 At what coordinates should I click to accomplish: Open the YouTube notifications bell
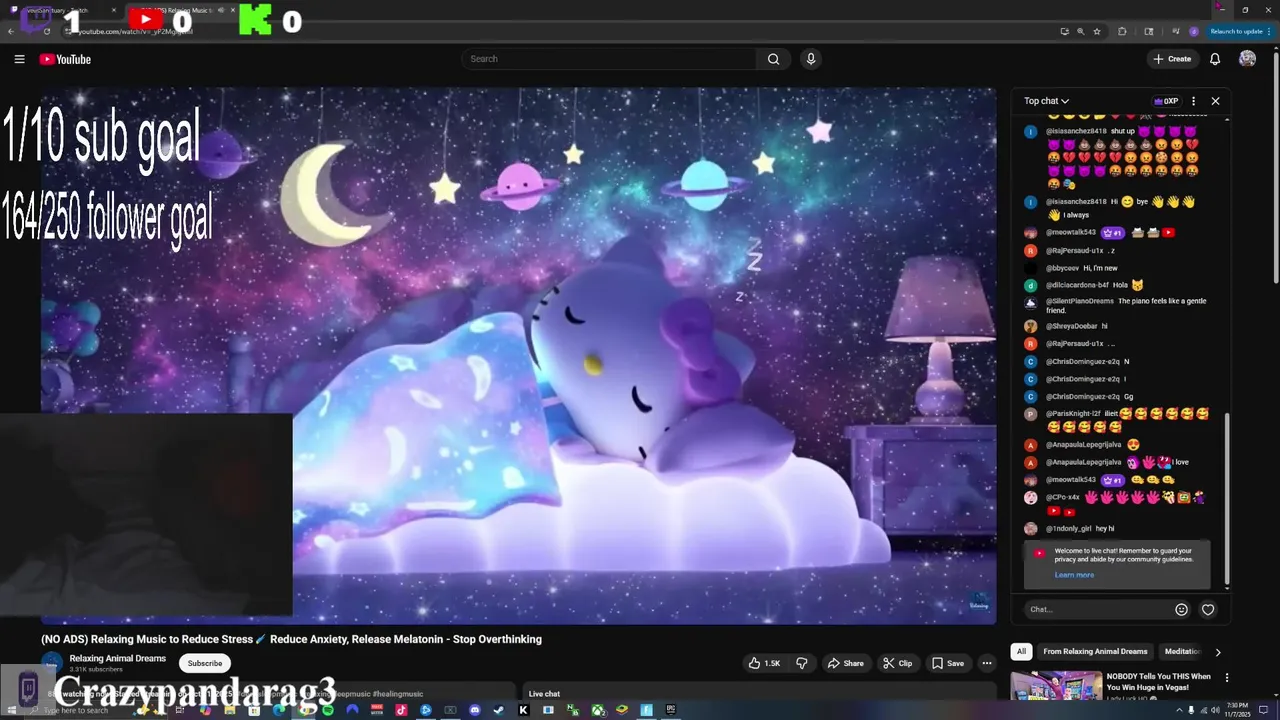pos(1215,59)
